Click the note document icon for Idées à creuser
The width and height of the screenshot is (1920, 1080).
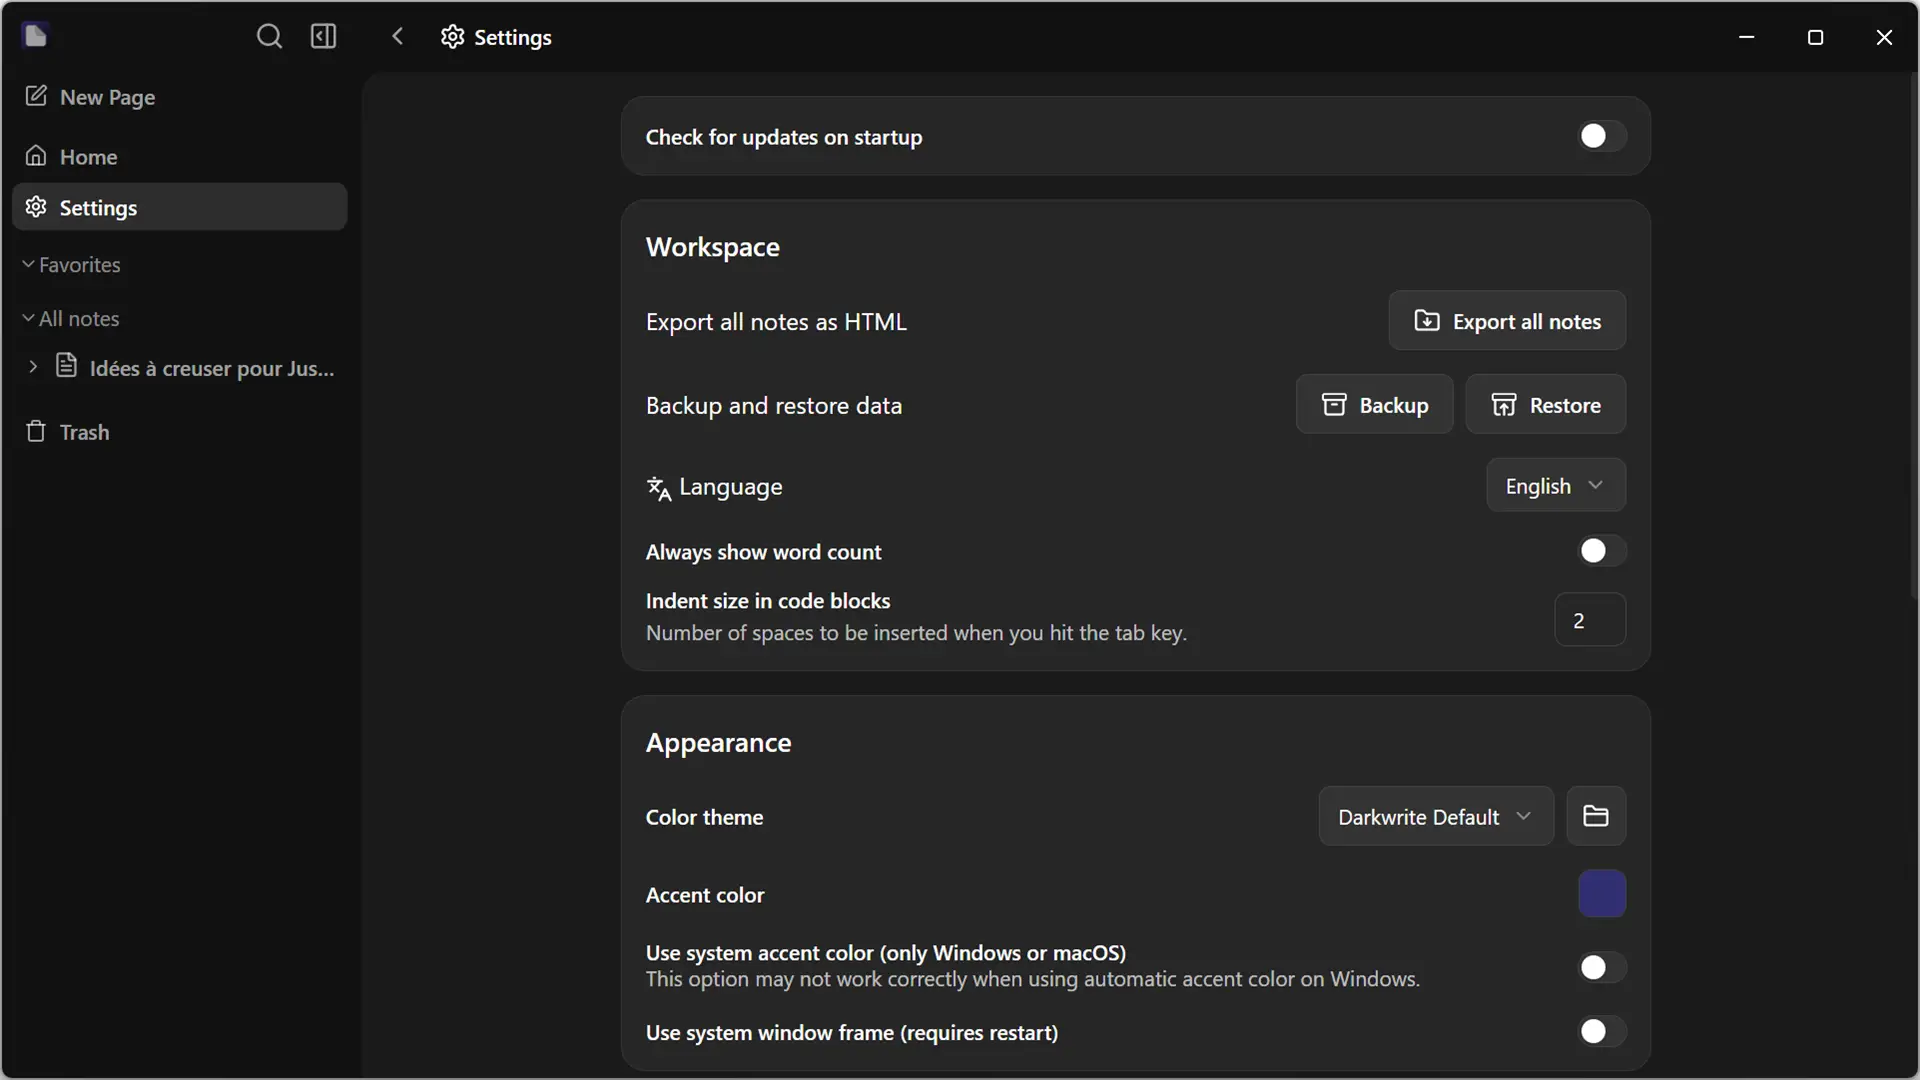click(x=66, y=366)
